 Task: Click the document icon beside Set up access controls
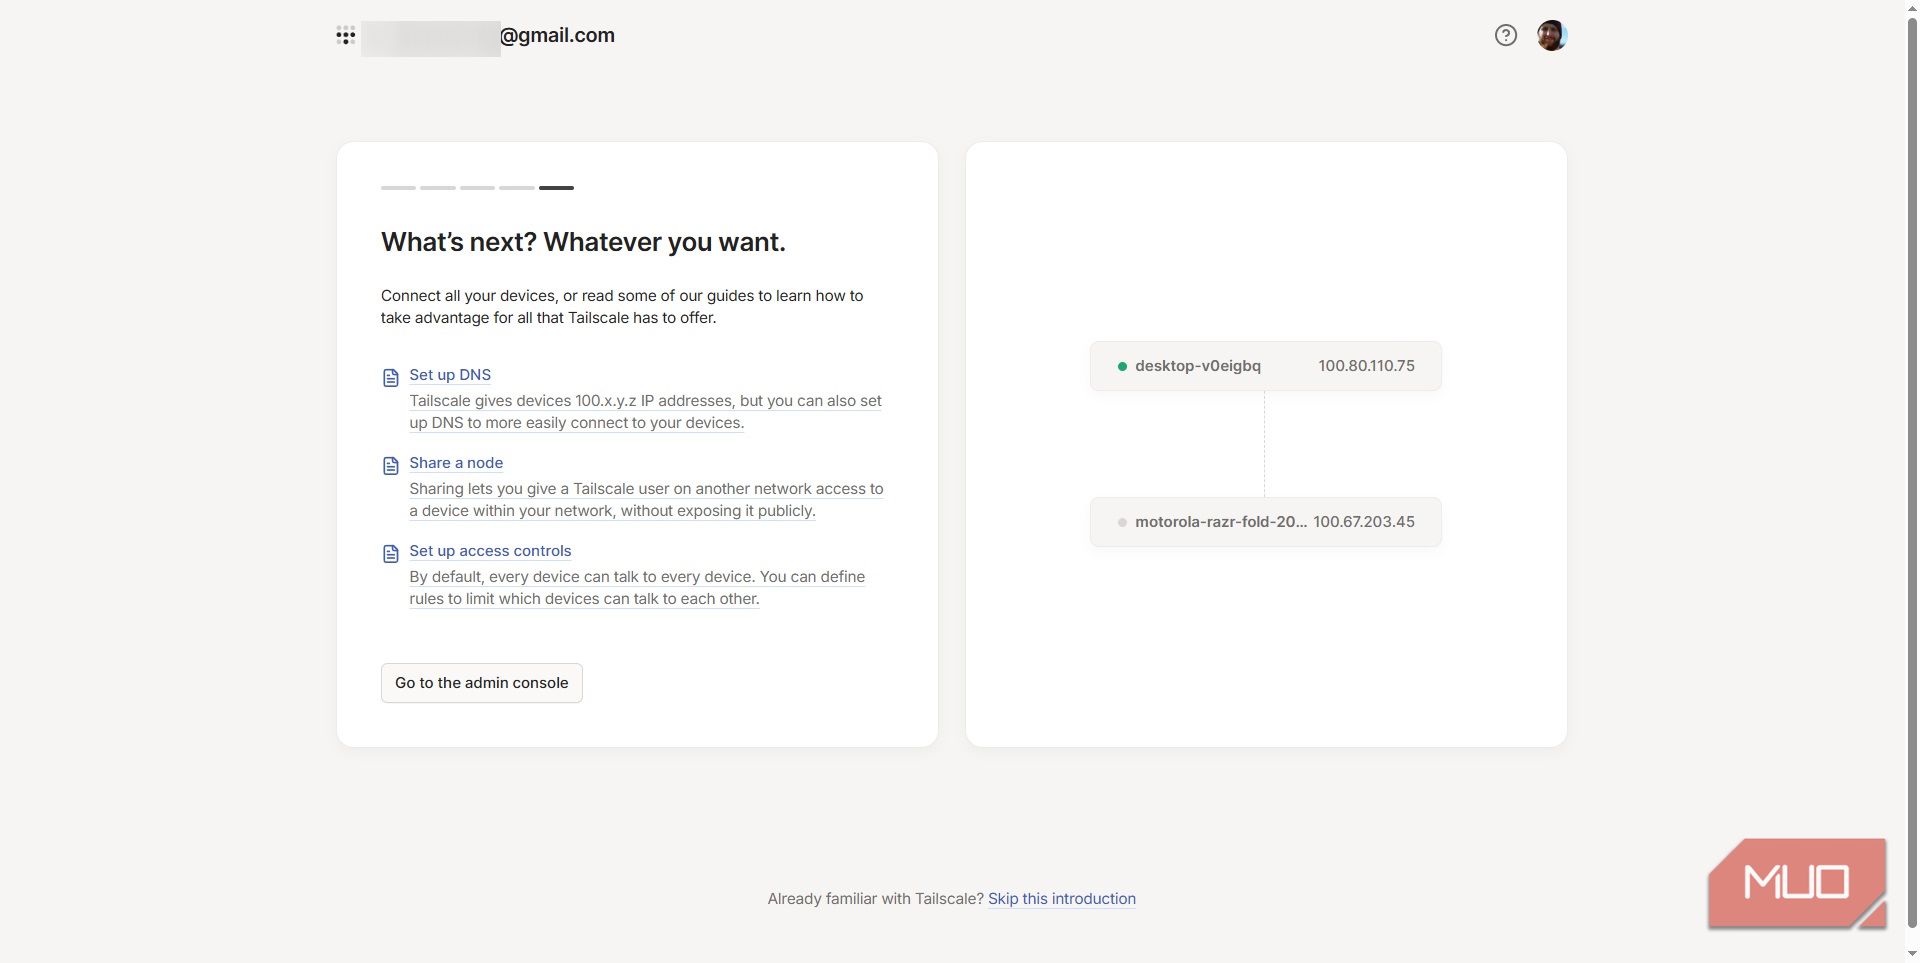click(x=391, y=554)
